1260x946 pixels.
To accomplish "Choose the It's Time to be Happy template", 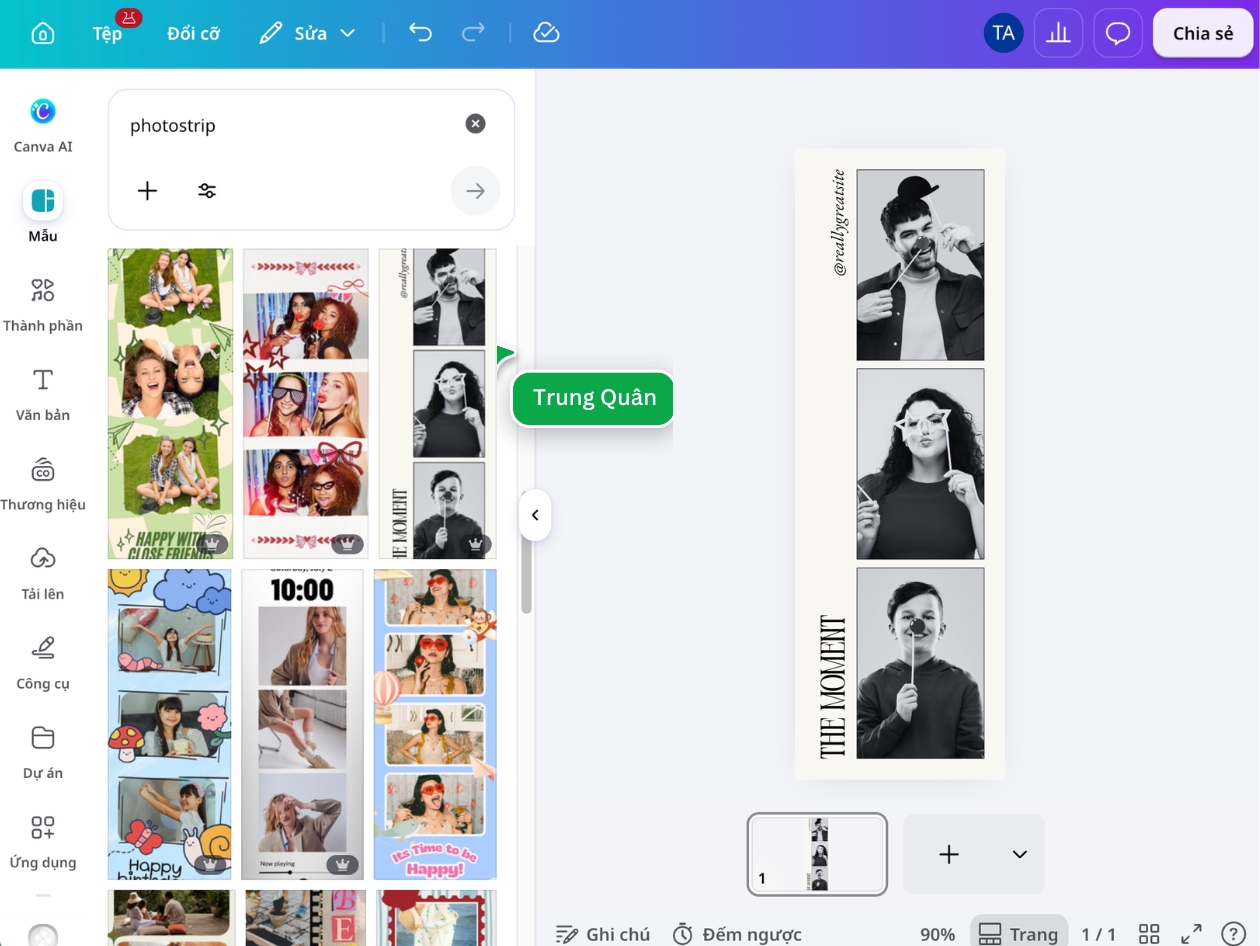I will (x=435, y=724).
